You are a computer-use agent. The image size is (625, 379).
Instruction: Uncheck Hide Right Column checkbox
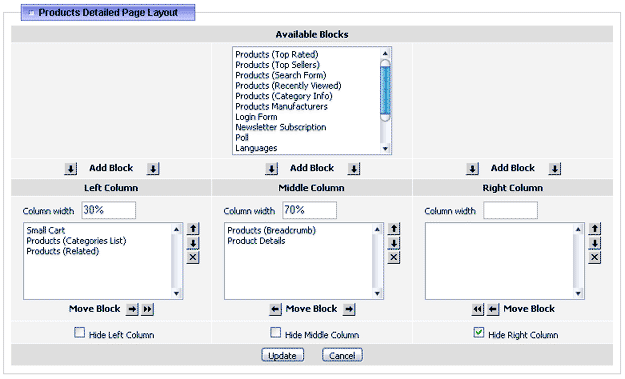(479, 332)
